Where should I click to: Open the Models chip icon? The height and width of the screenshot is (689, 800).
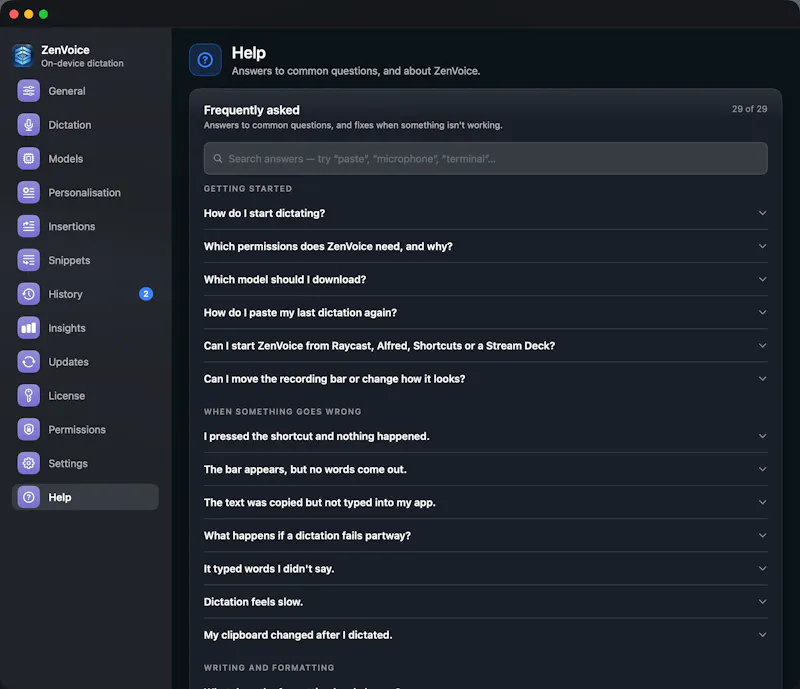pos(29,159)
